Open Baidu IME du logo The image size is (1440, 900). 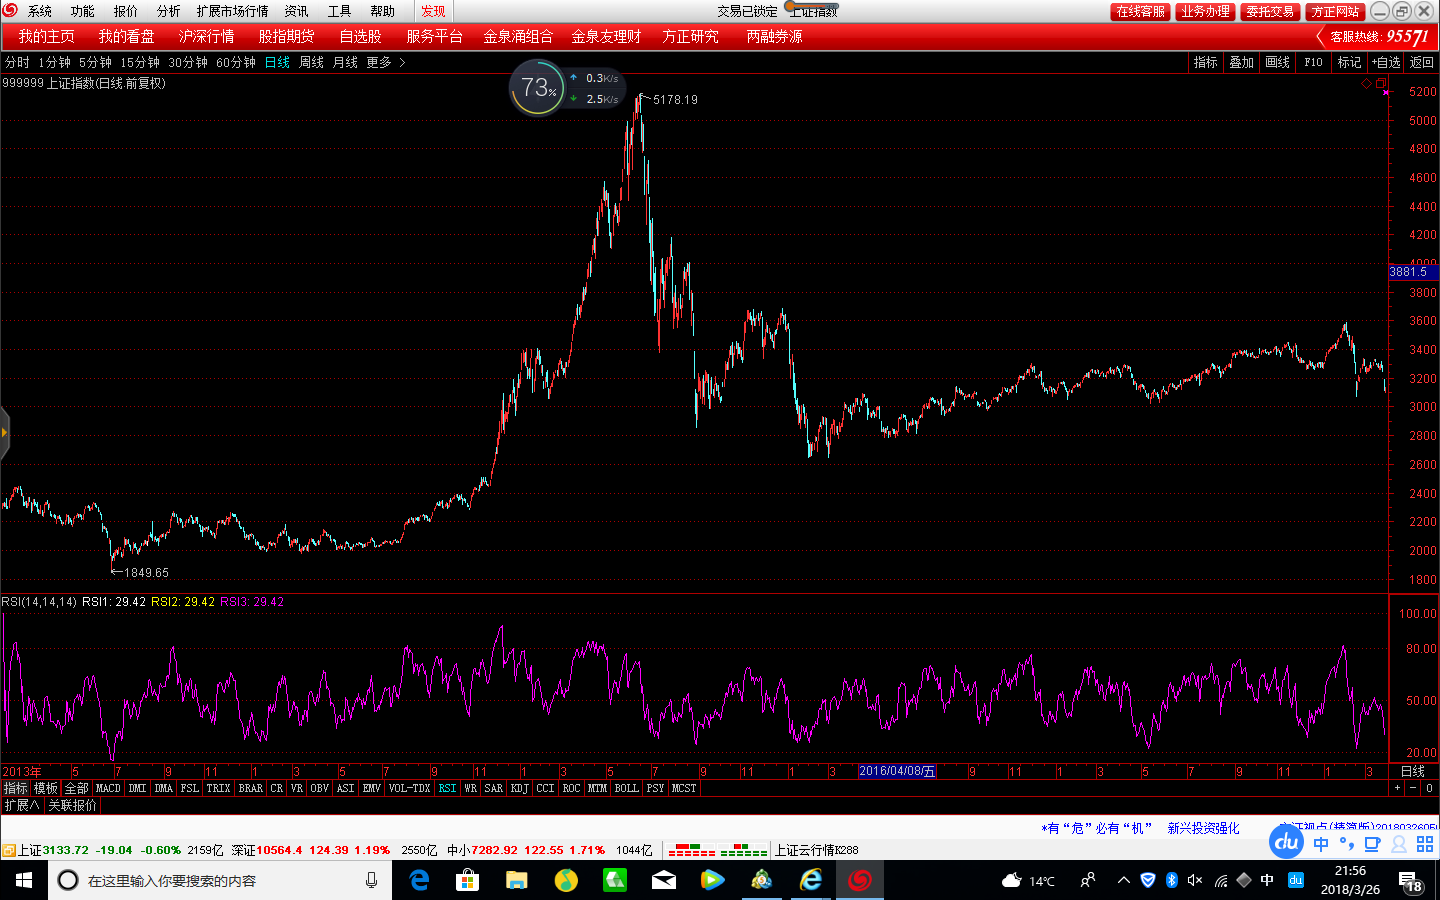pyautogui.click(x=1286, y=843)
